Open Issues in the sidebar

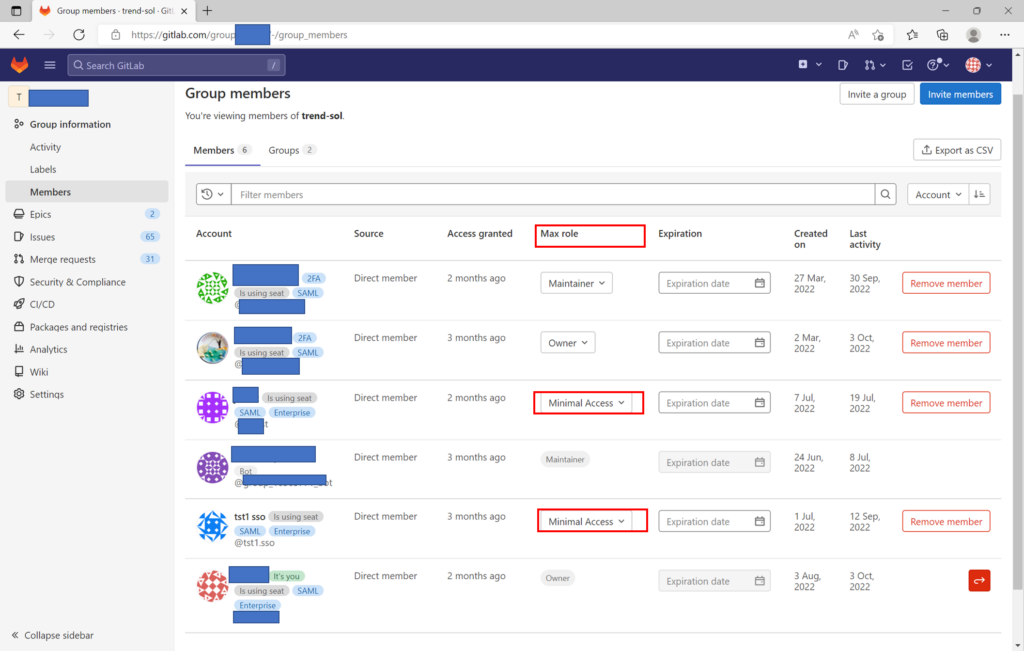[42, 237]
